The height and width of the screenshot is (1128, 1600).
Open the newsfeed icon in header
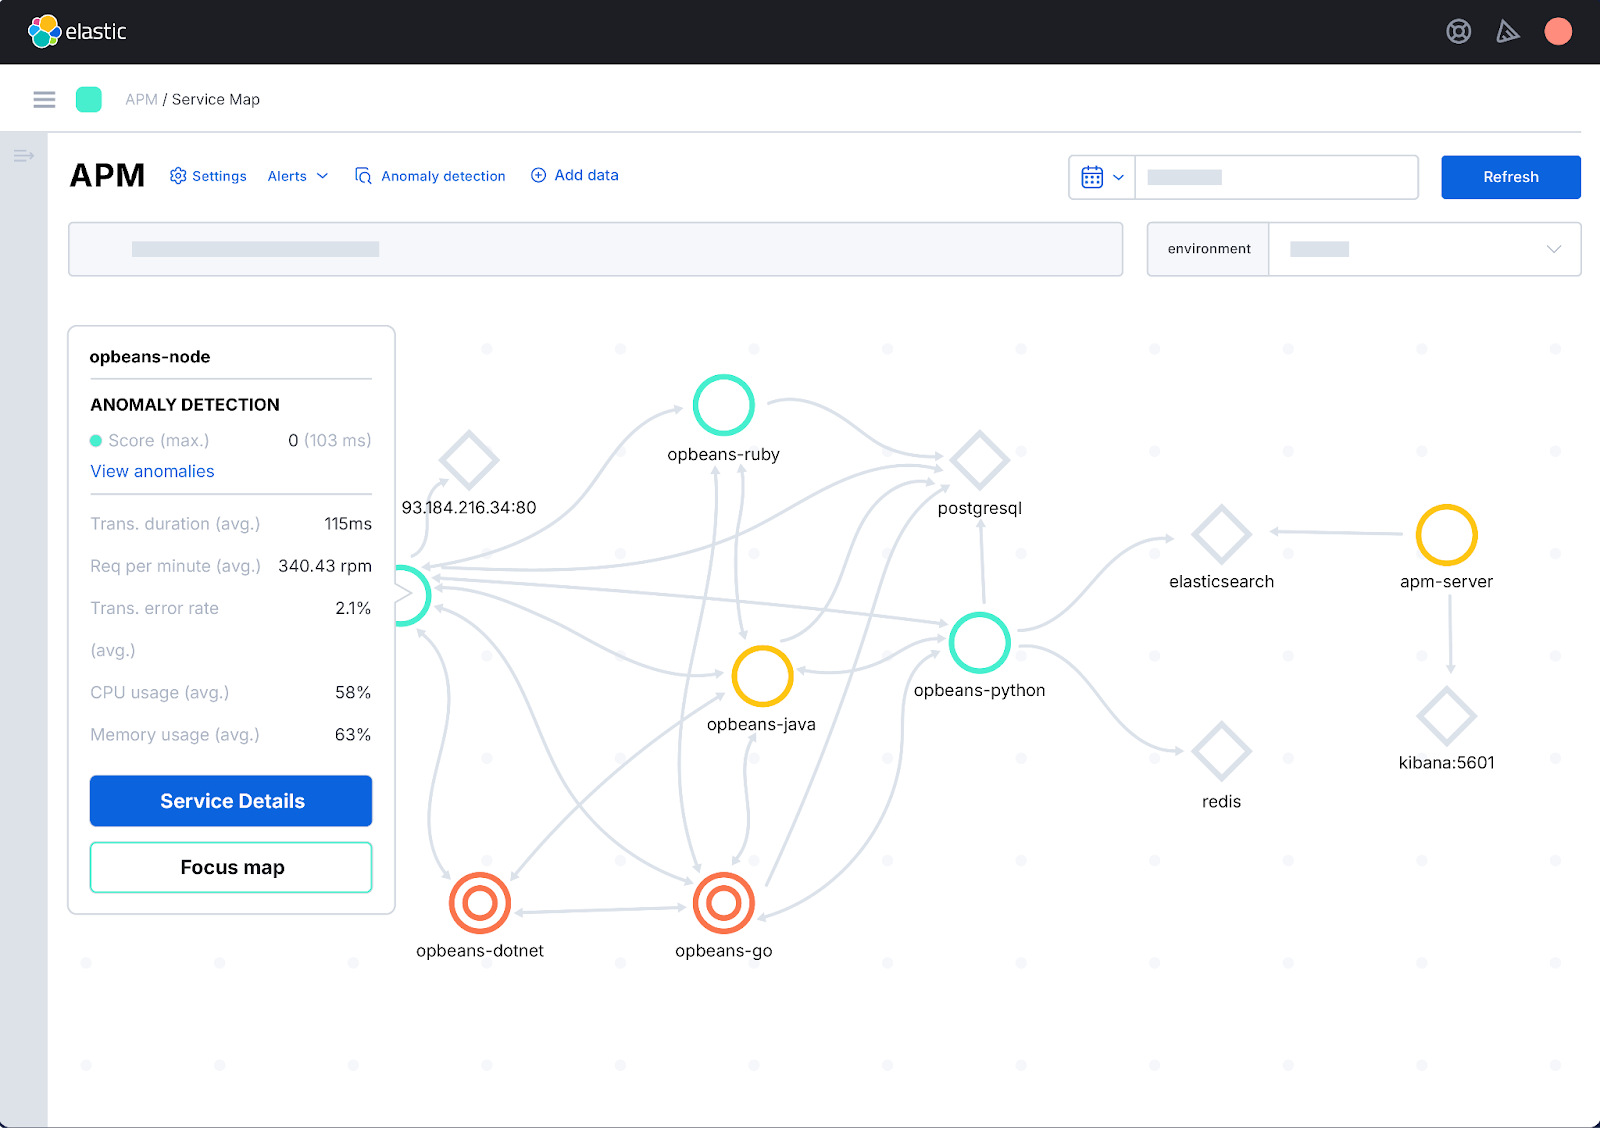[1507, 32]
